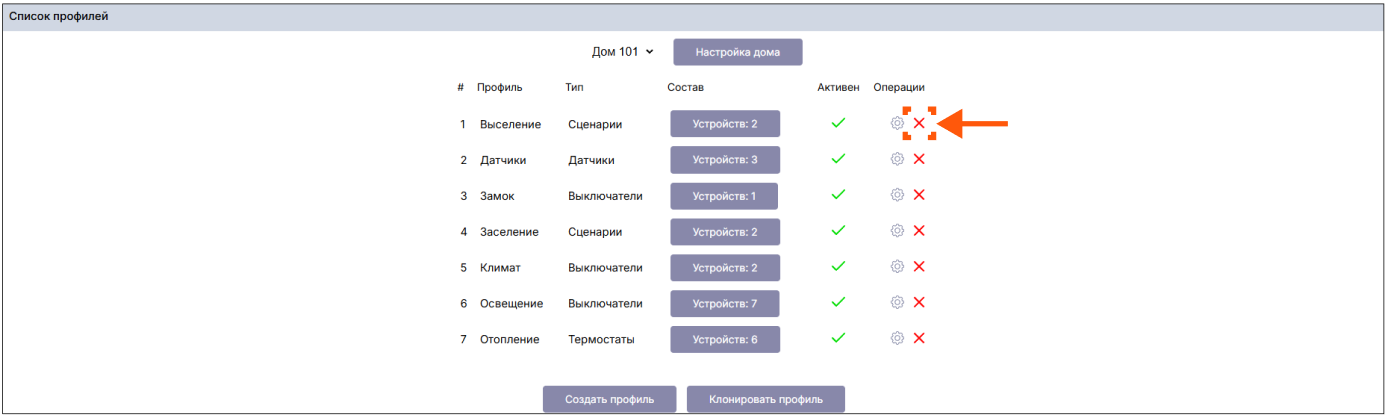Select the Заселение profile name

509,232
